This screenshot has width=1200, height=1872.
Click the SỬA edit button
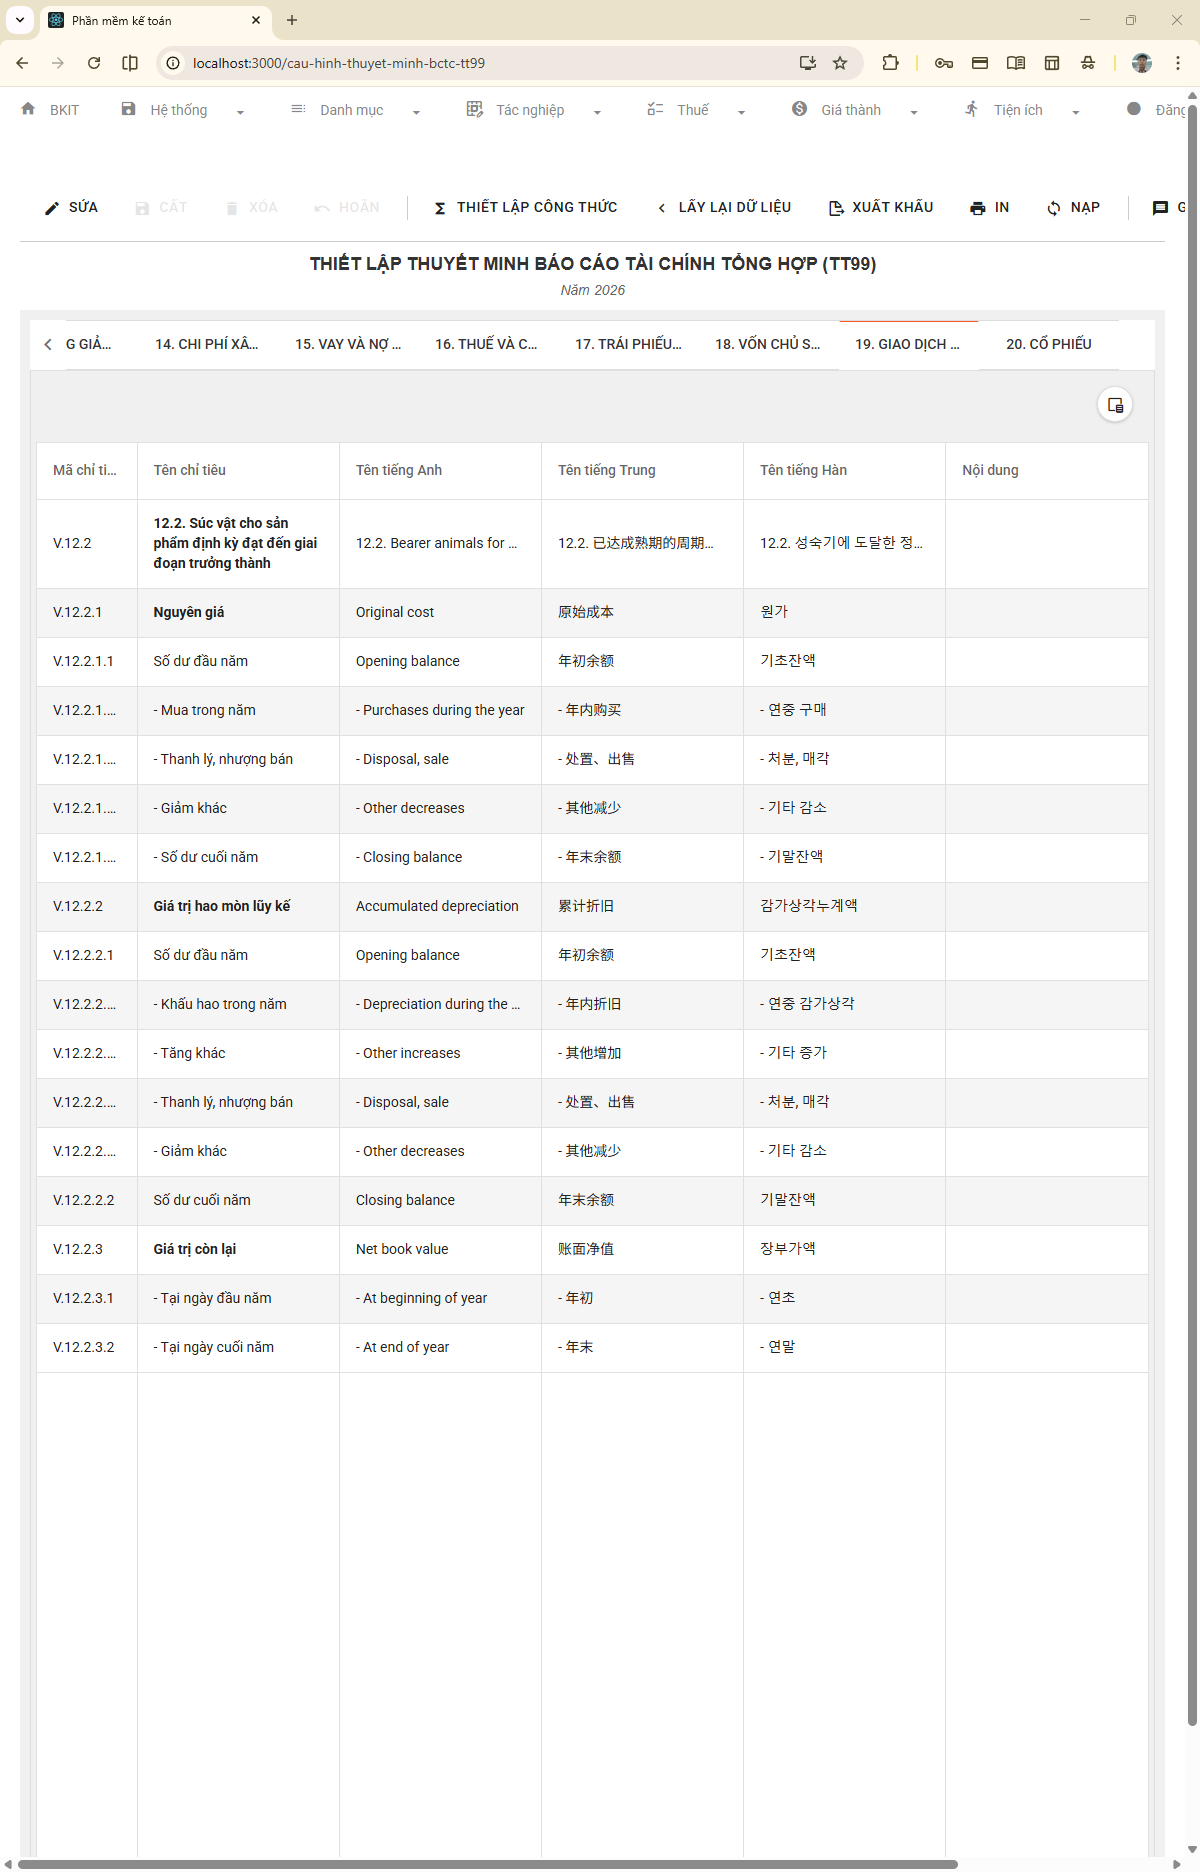coord(71,207)
